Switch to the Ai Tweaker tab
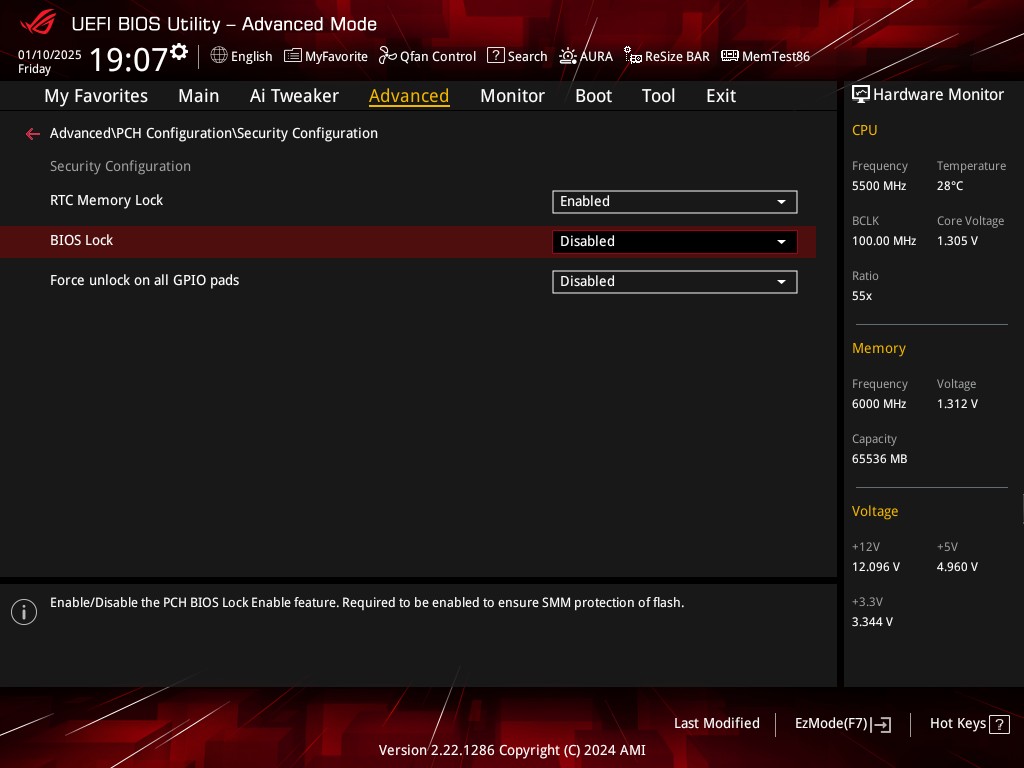The width and height of the screenshot is (1024, 768). [294, 96]
